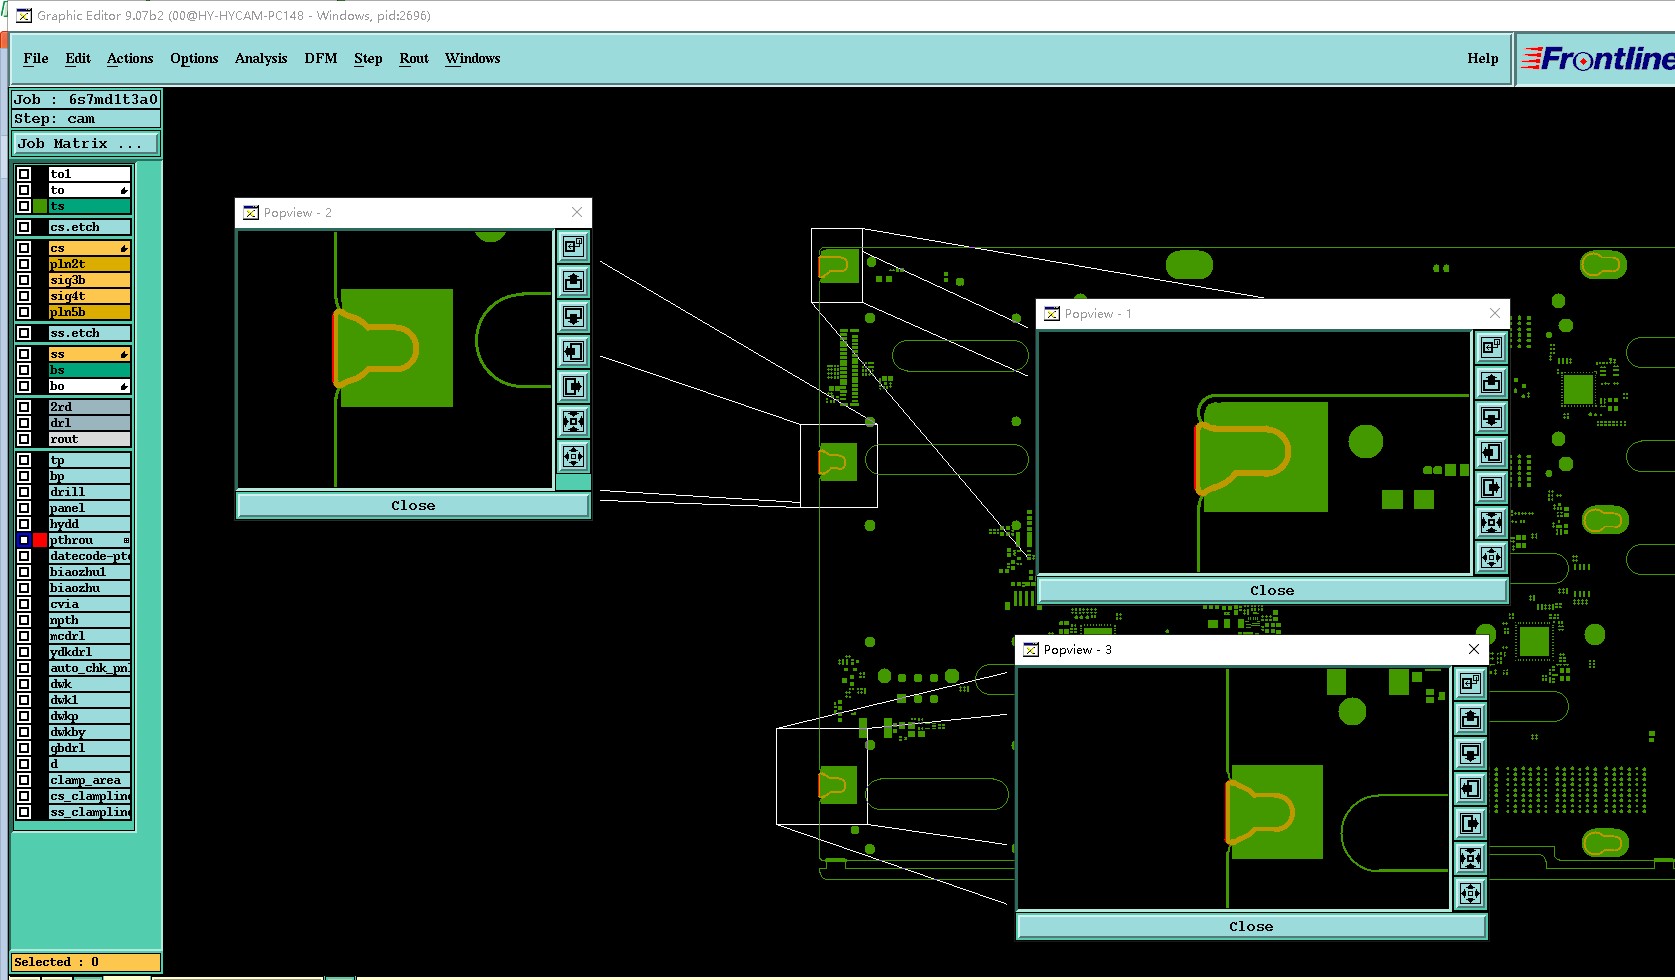Viewport: 1675px width, 980px height.
Task: Zoom in using inward arrows in Popview 3
Action: [1470, 858]
